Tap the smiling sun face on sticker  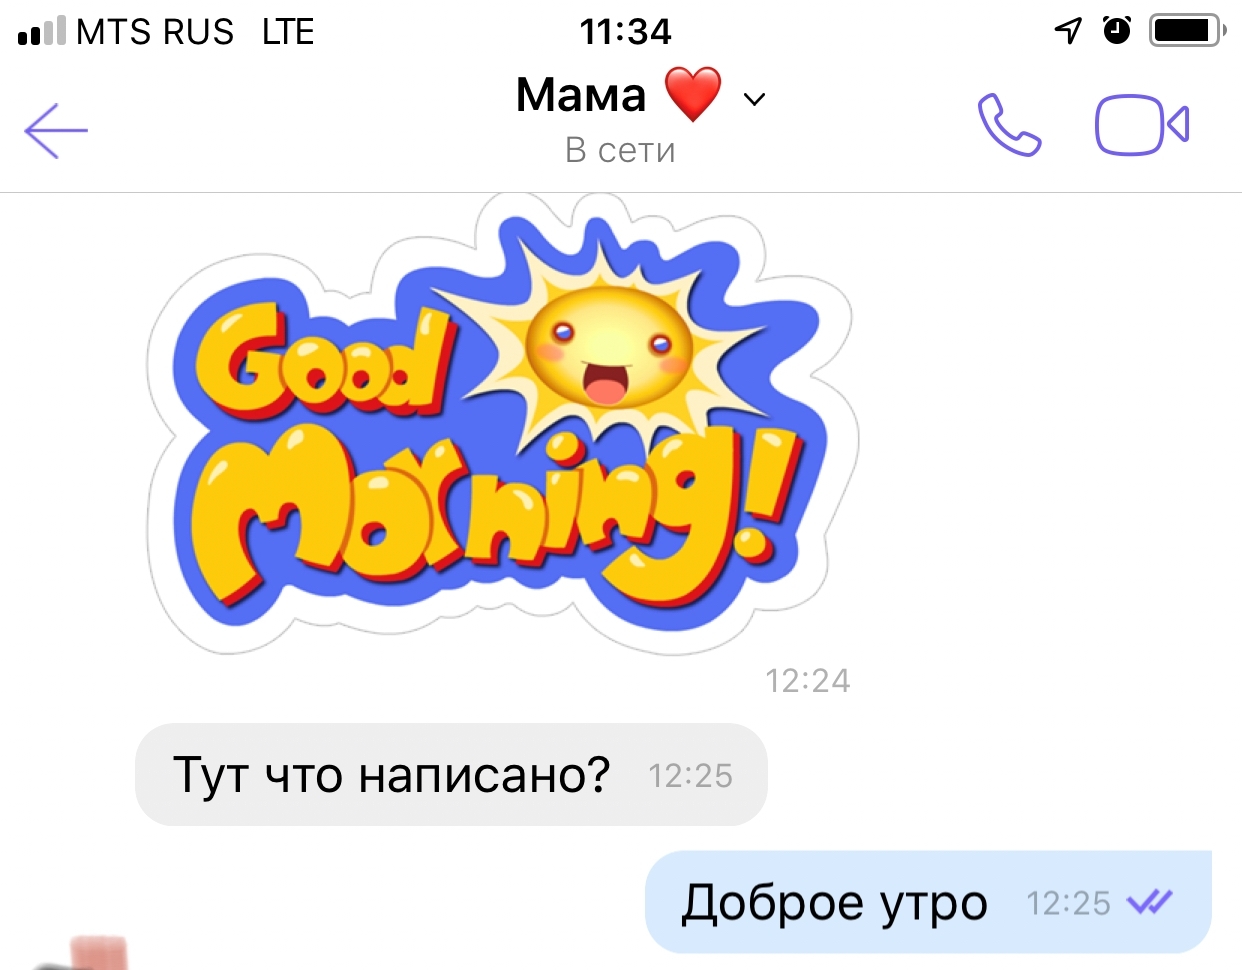[x=609, y=348]
